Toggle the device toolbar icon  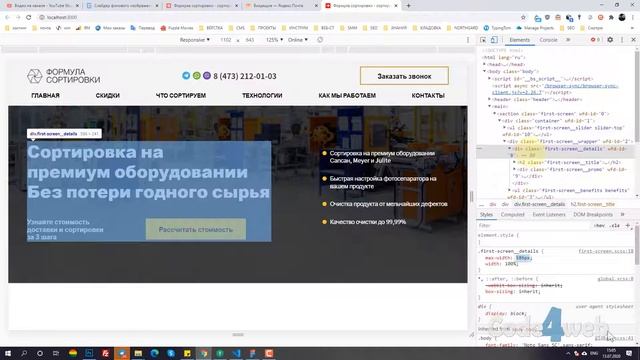tap(494, 40)
